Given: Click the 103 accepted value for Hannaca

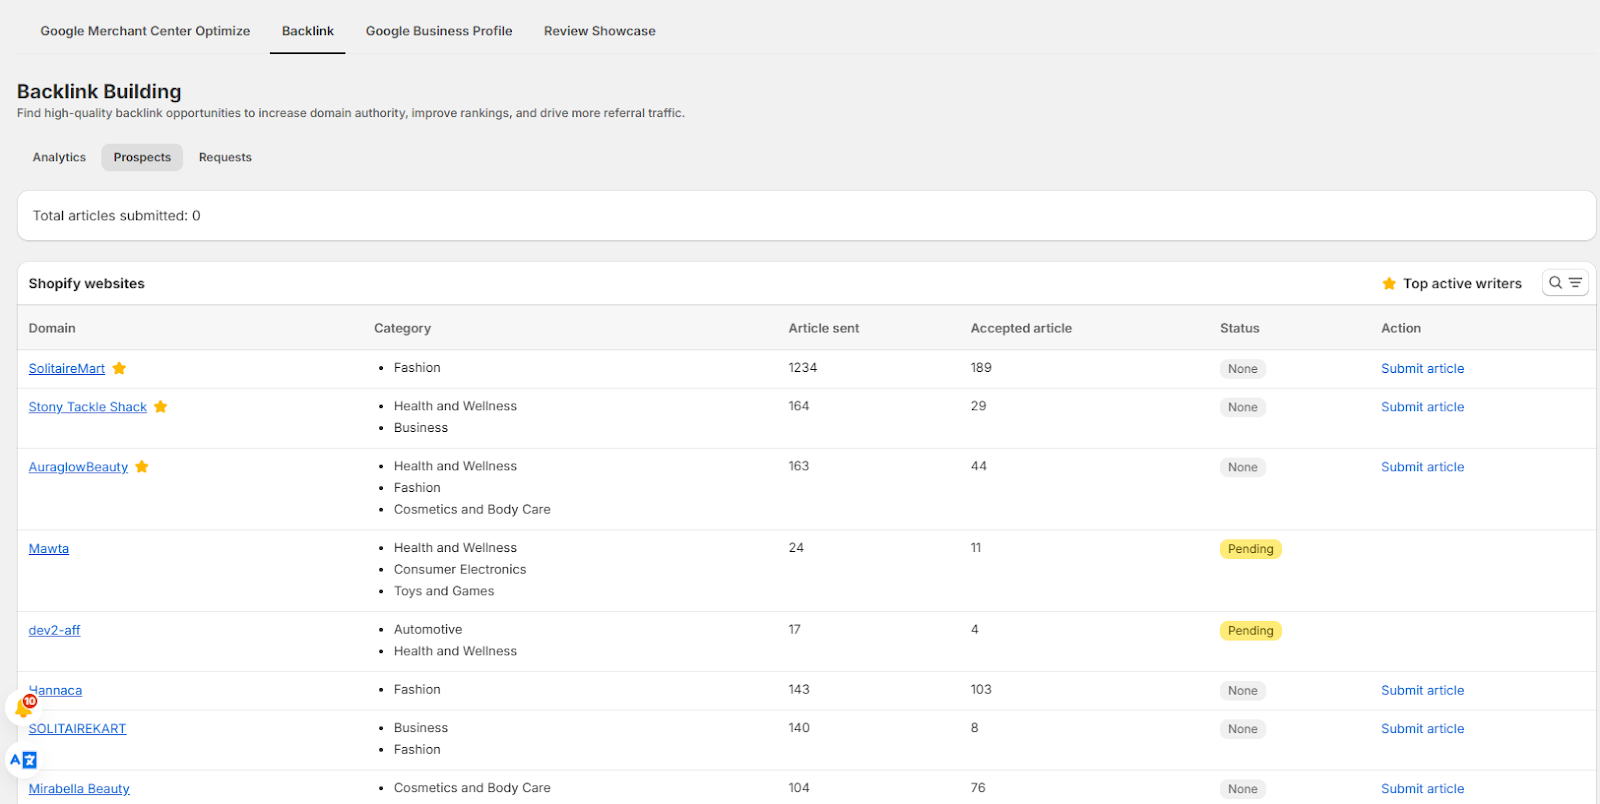Looking at the screenshot, I should [x=981, y=690].
